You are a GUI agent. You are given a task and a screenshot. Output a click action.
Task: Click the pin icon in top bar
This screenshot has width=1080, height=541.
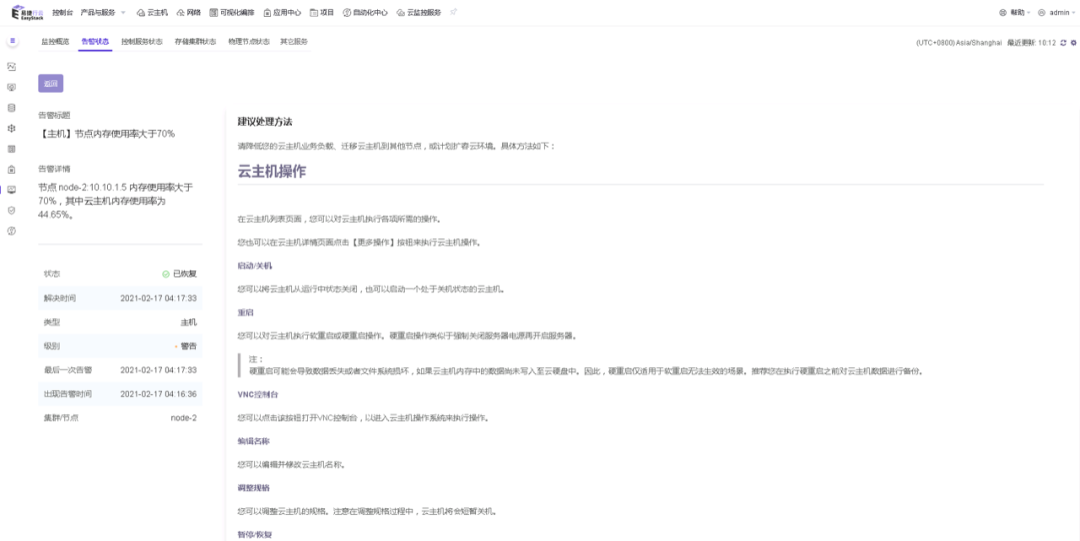coord(453,12)
